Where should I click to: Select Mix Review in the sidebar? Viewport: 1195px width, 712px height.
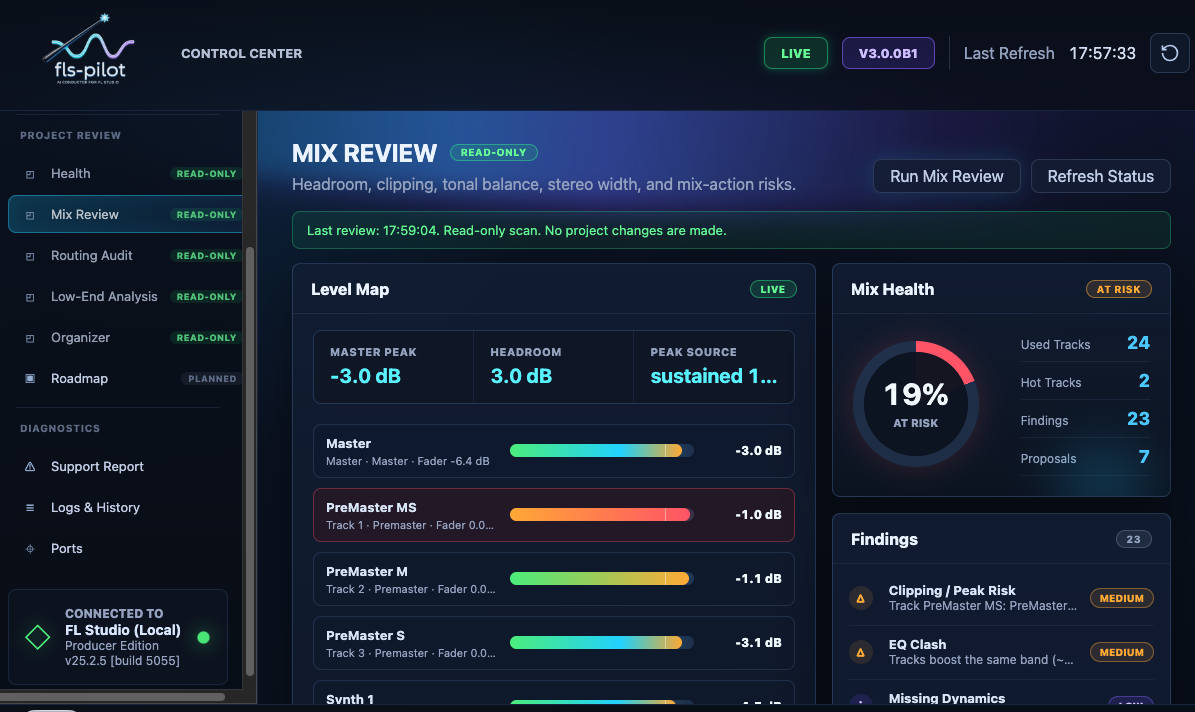tap(125, 214)
